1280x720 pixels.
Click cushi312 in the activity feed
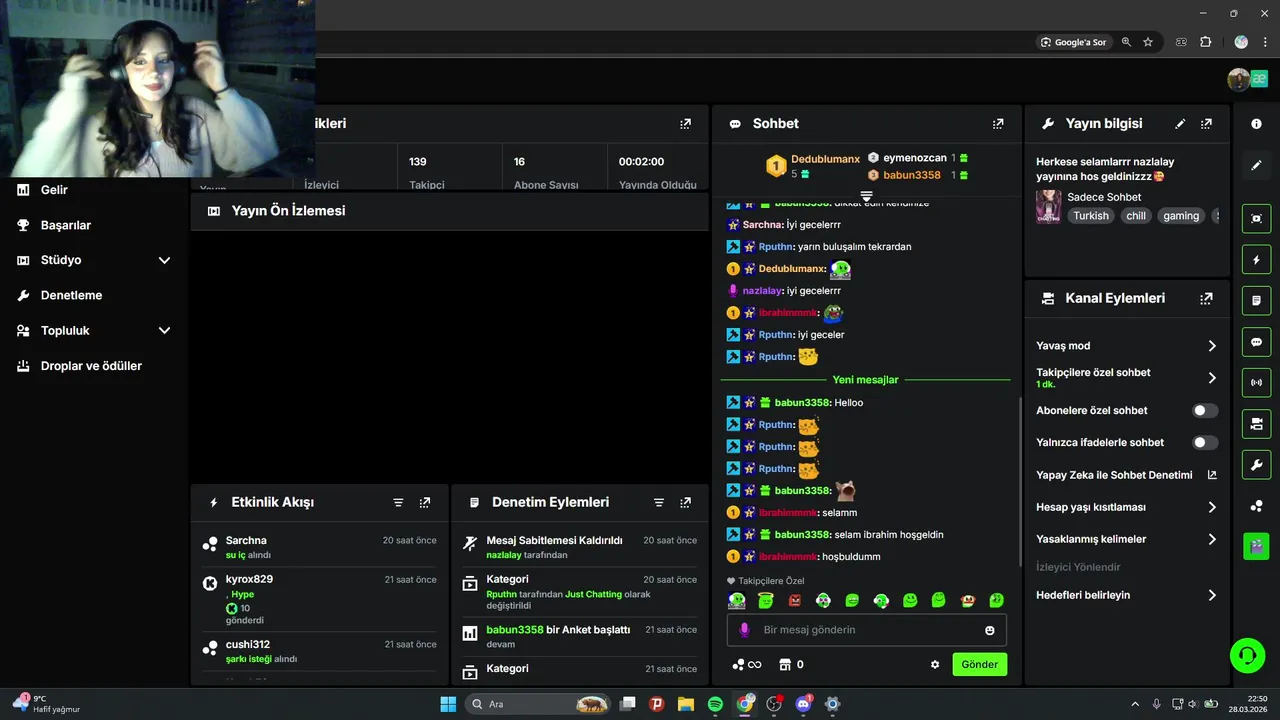(x=248, y=645)
